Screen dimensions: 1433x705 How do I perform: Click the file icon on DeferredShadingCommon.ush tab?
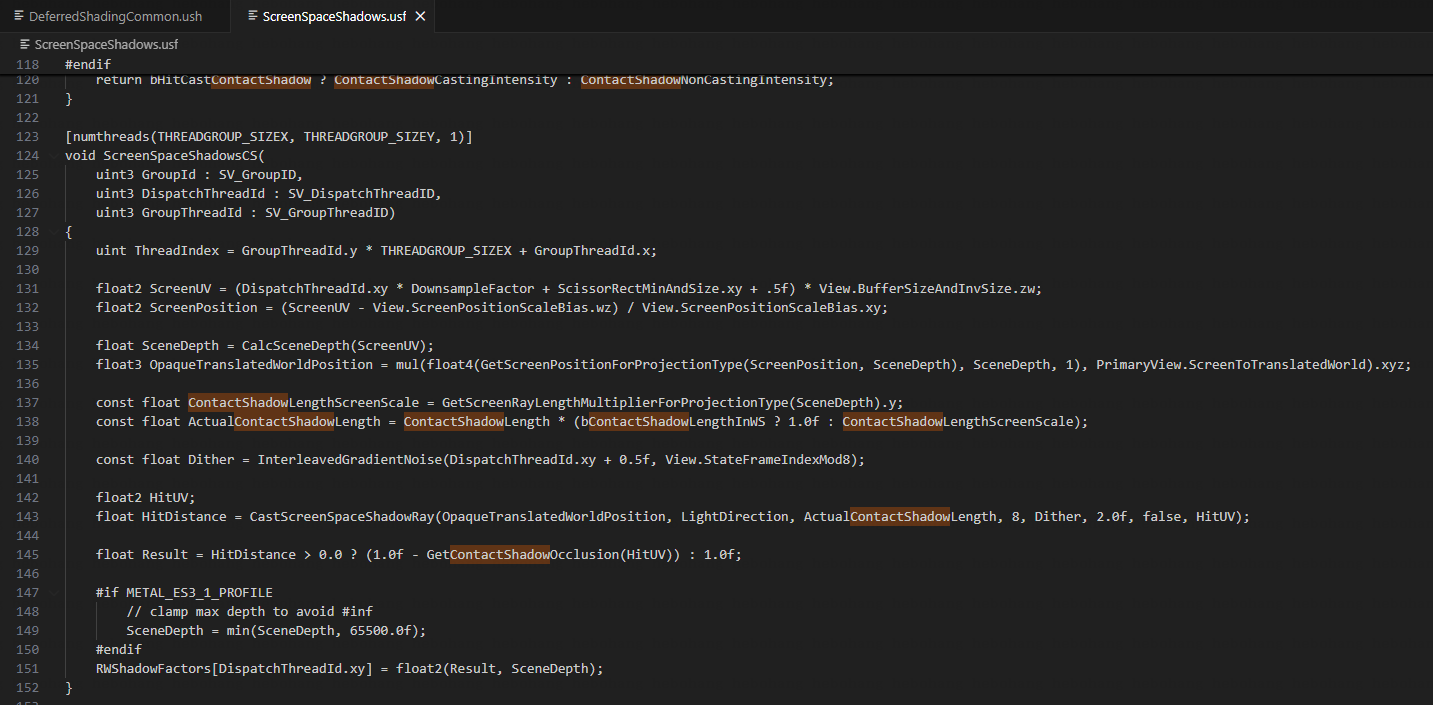pyautogui.click(x=18, y=17)
